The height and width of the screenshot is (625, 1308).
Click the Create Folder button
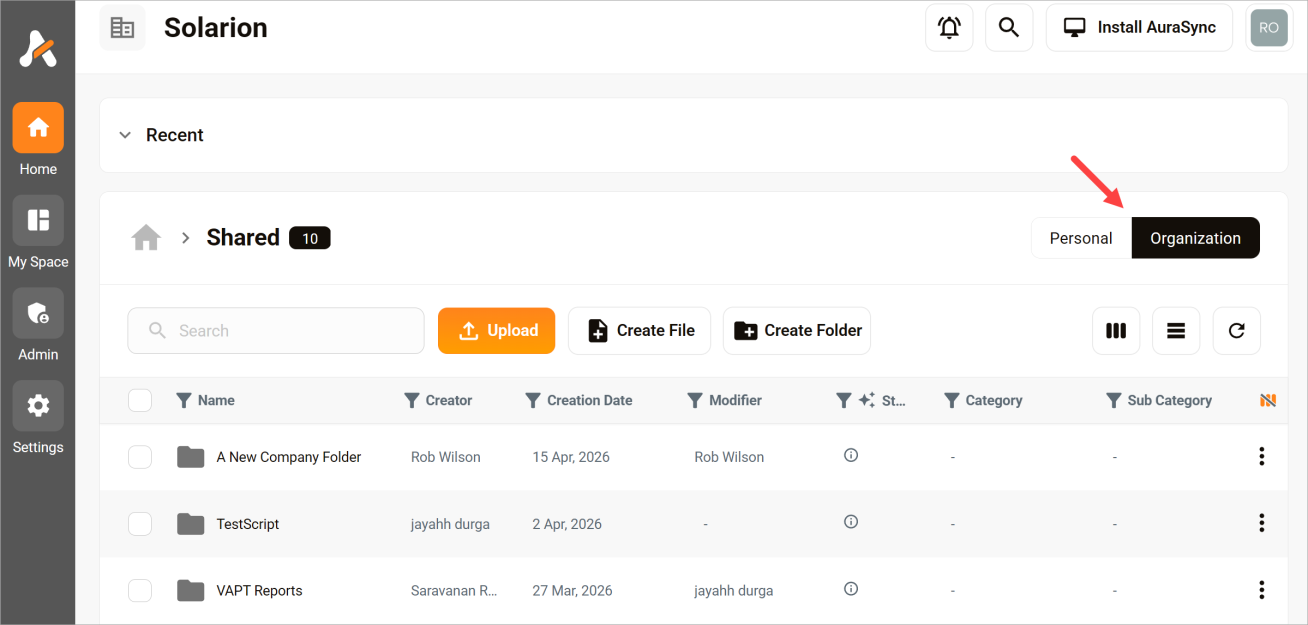click(797, 331)
